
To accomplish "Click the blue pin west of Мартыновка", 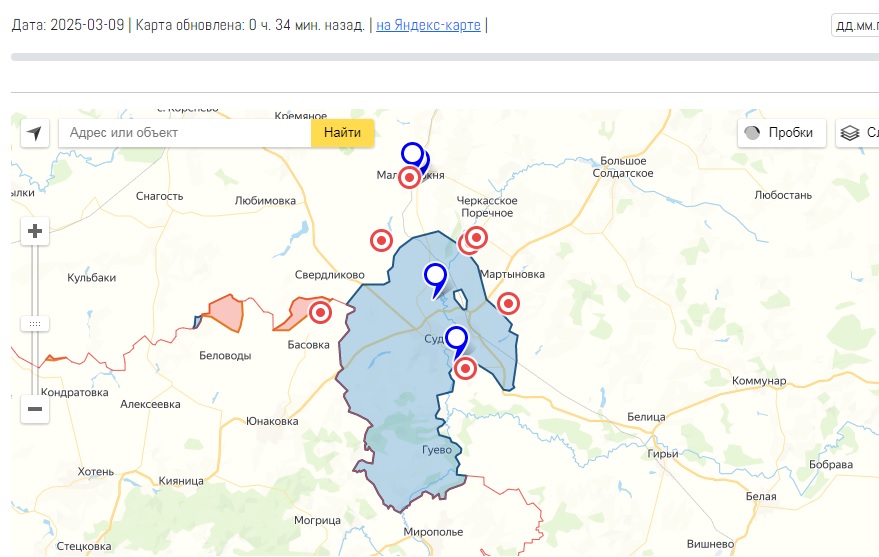I will [x=435, y=275].
